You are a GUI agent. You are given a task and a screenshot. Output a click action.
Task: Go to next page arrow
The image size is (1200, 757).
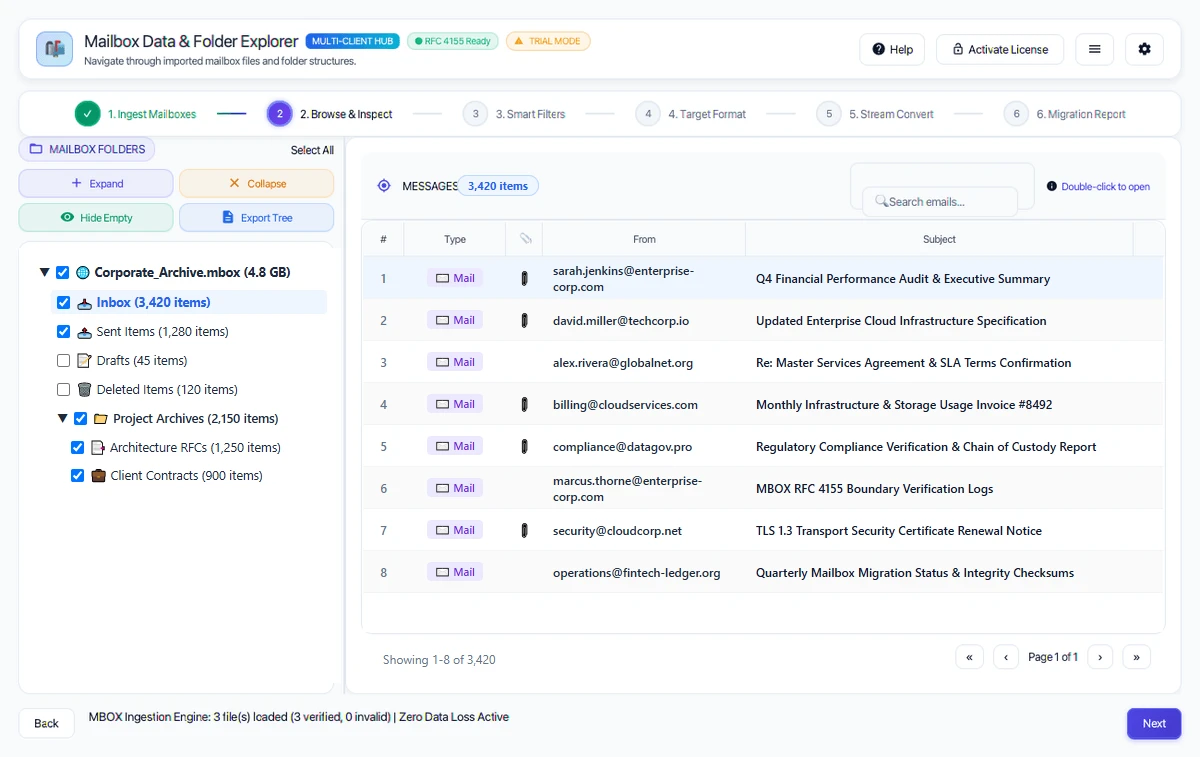[x=1100, y=657]
